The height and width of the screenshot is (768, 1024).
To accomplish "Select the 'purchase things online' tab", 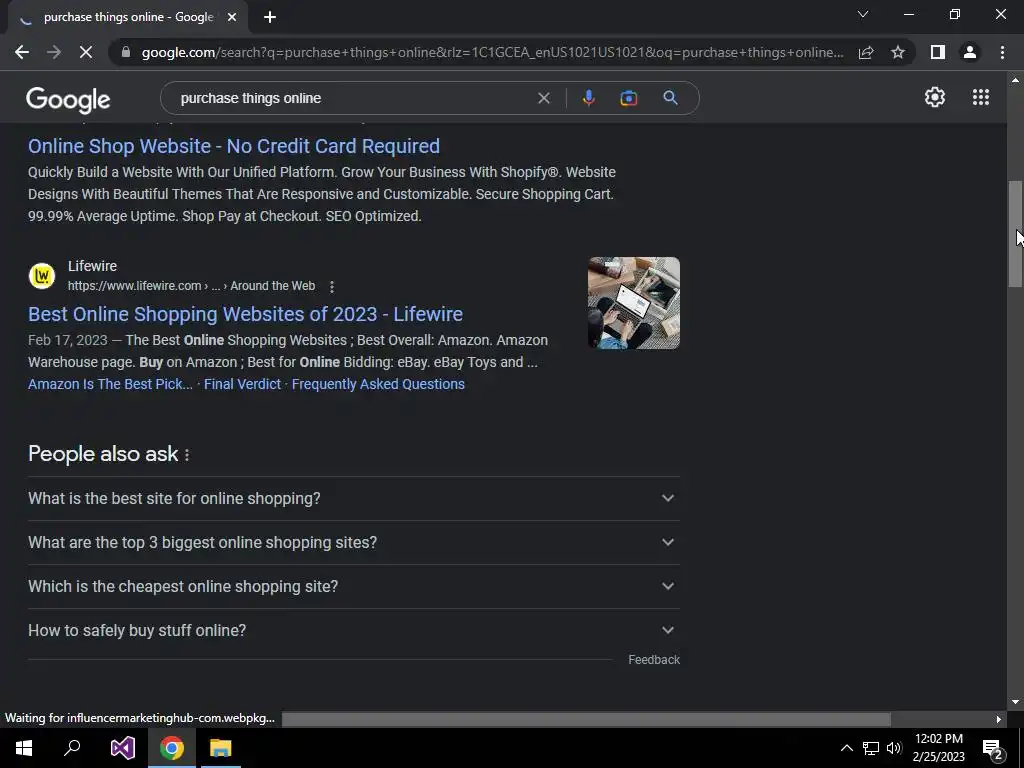I will 128,17.
